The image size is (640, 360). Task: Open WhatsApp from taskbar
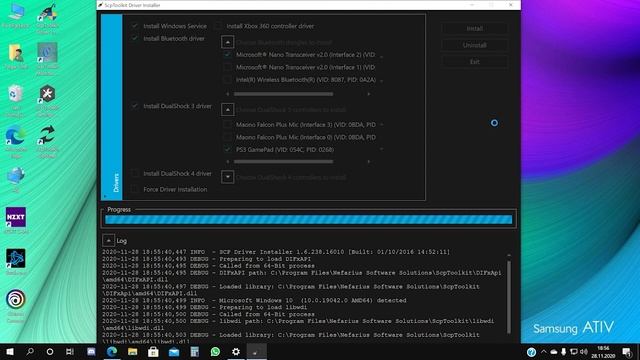215,351
